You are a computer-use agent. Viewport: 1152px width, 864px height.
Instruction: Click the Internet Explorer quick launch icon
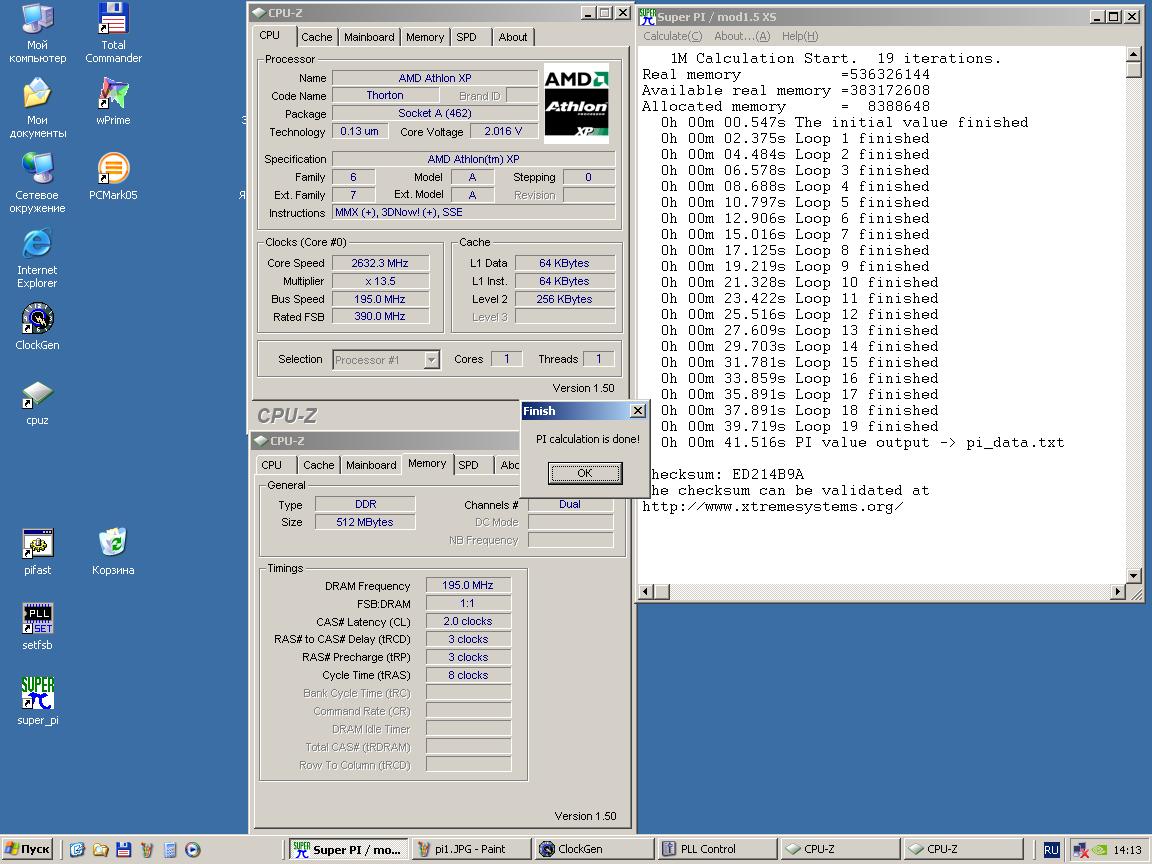pos(77,849)
